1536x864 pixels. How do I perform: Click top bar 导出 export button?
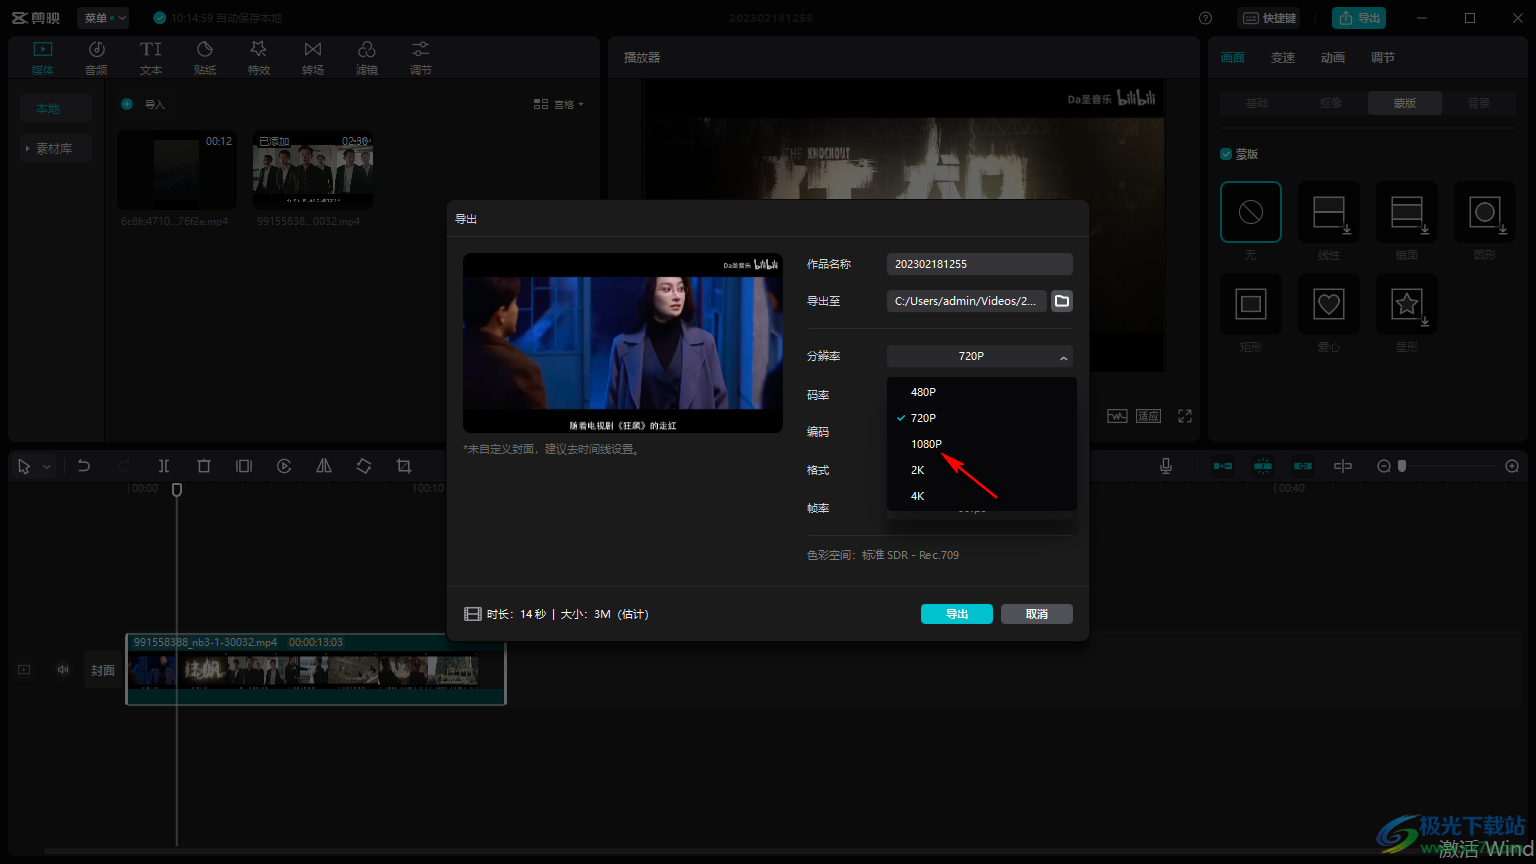click(x=1359, y=18)
